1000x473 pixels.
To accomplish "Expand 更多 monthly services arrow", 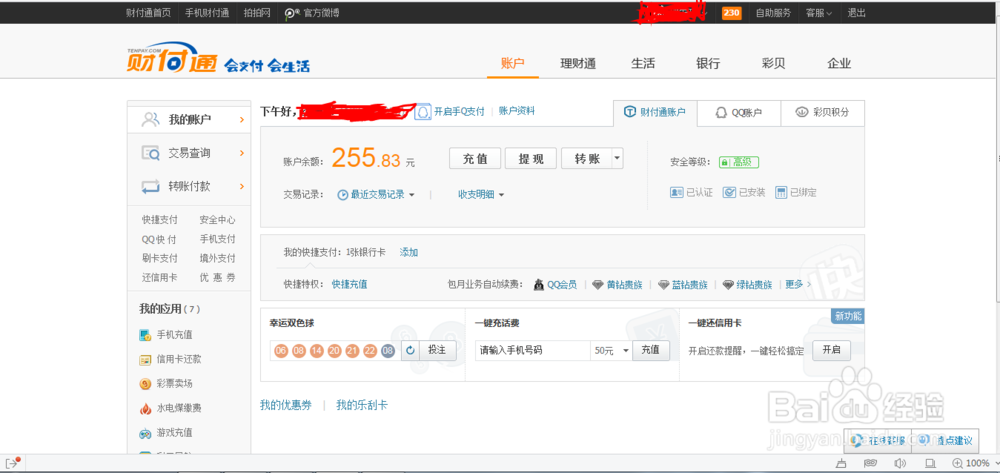I will point(809,285).
